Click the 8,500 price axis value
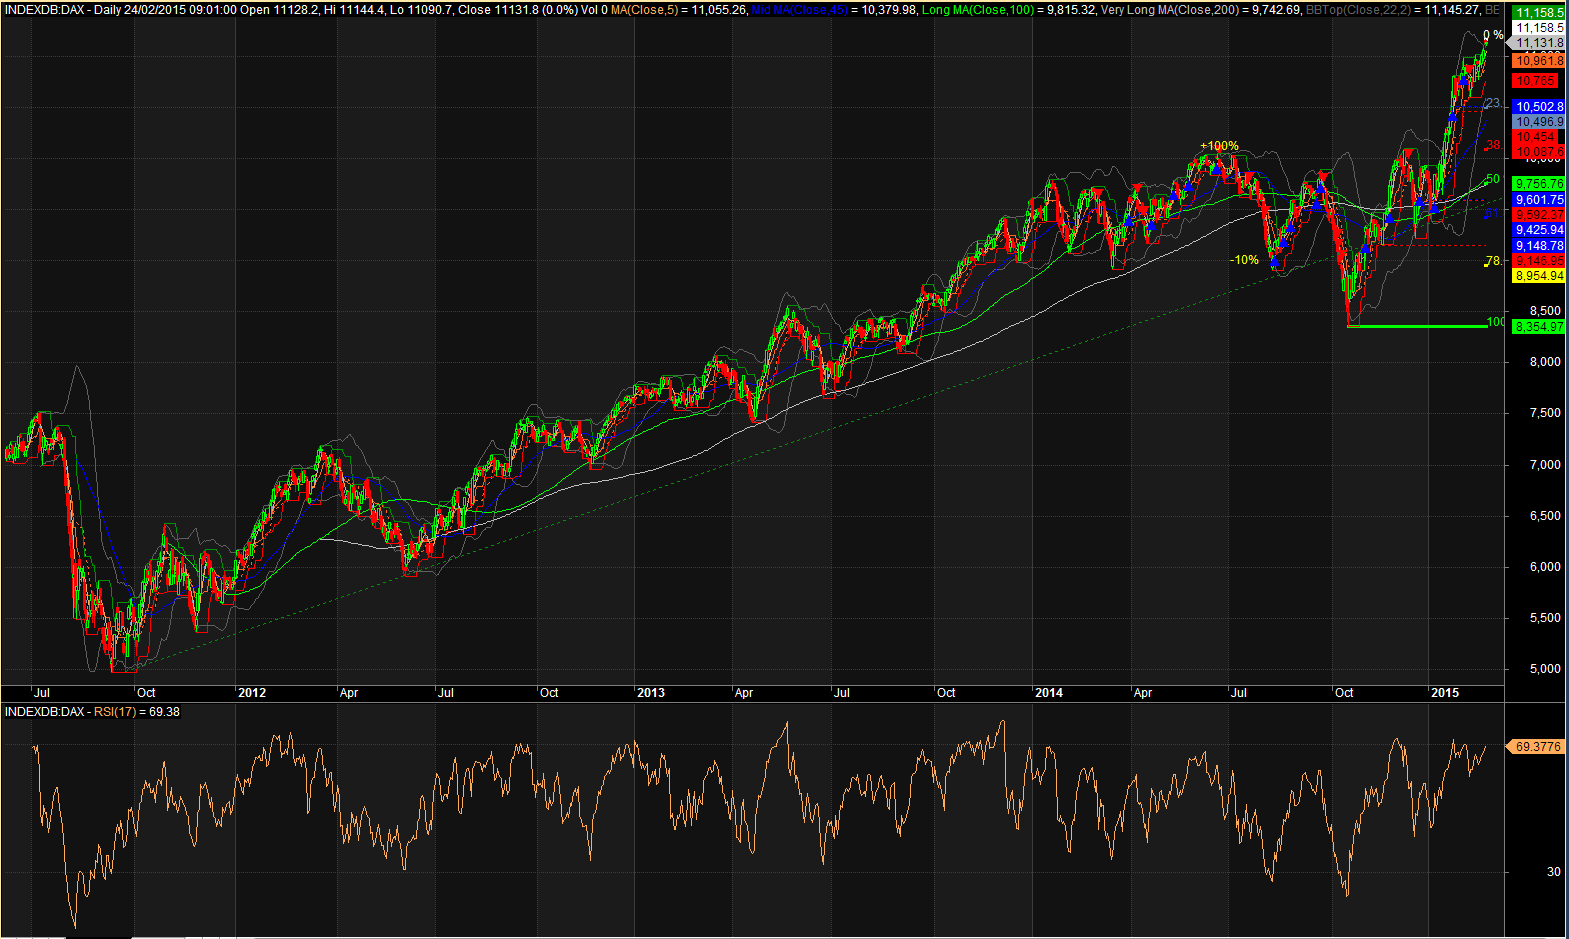Image resolution: width=1569 pixels, height=939 pixels. pos(1545,311)
